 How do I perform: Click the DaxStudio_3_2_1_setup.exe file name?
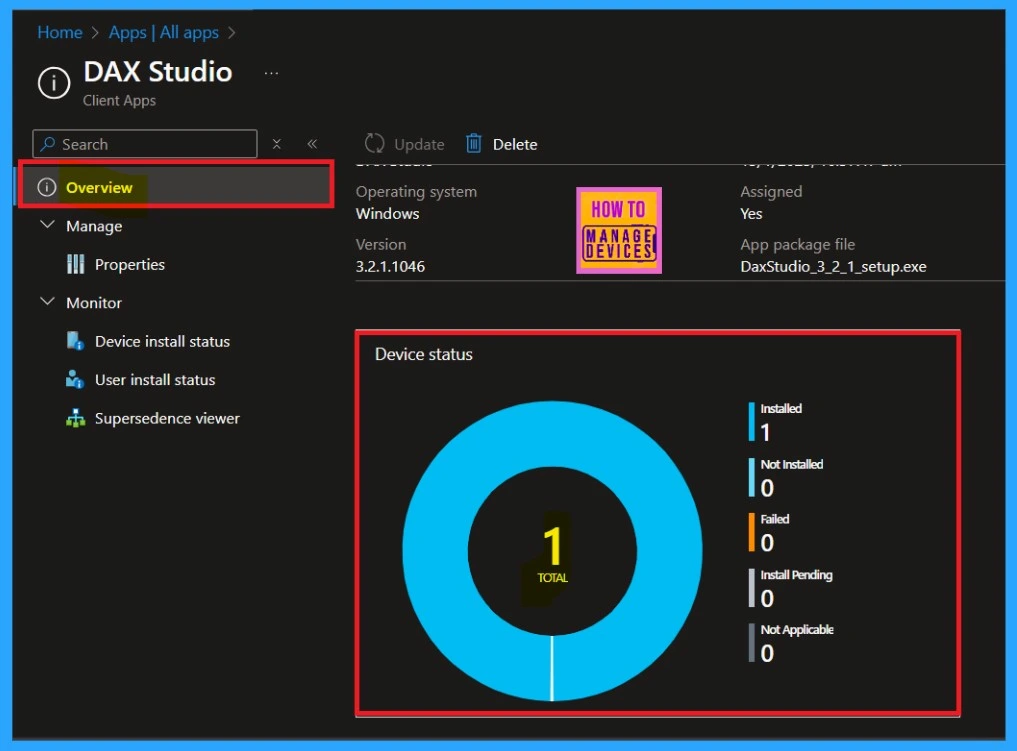(833, 267)
